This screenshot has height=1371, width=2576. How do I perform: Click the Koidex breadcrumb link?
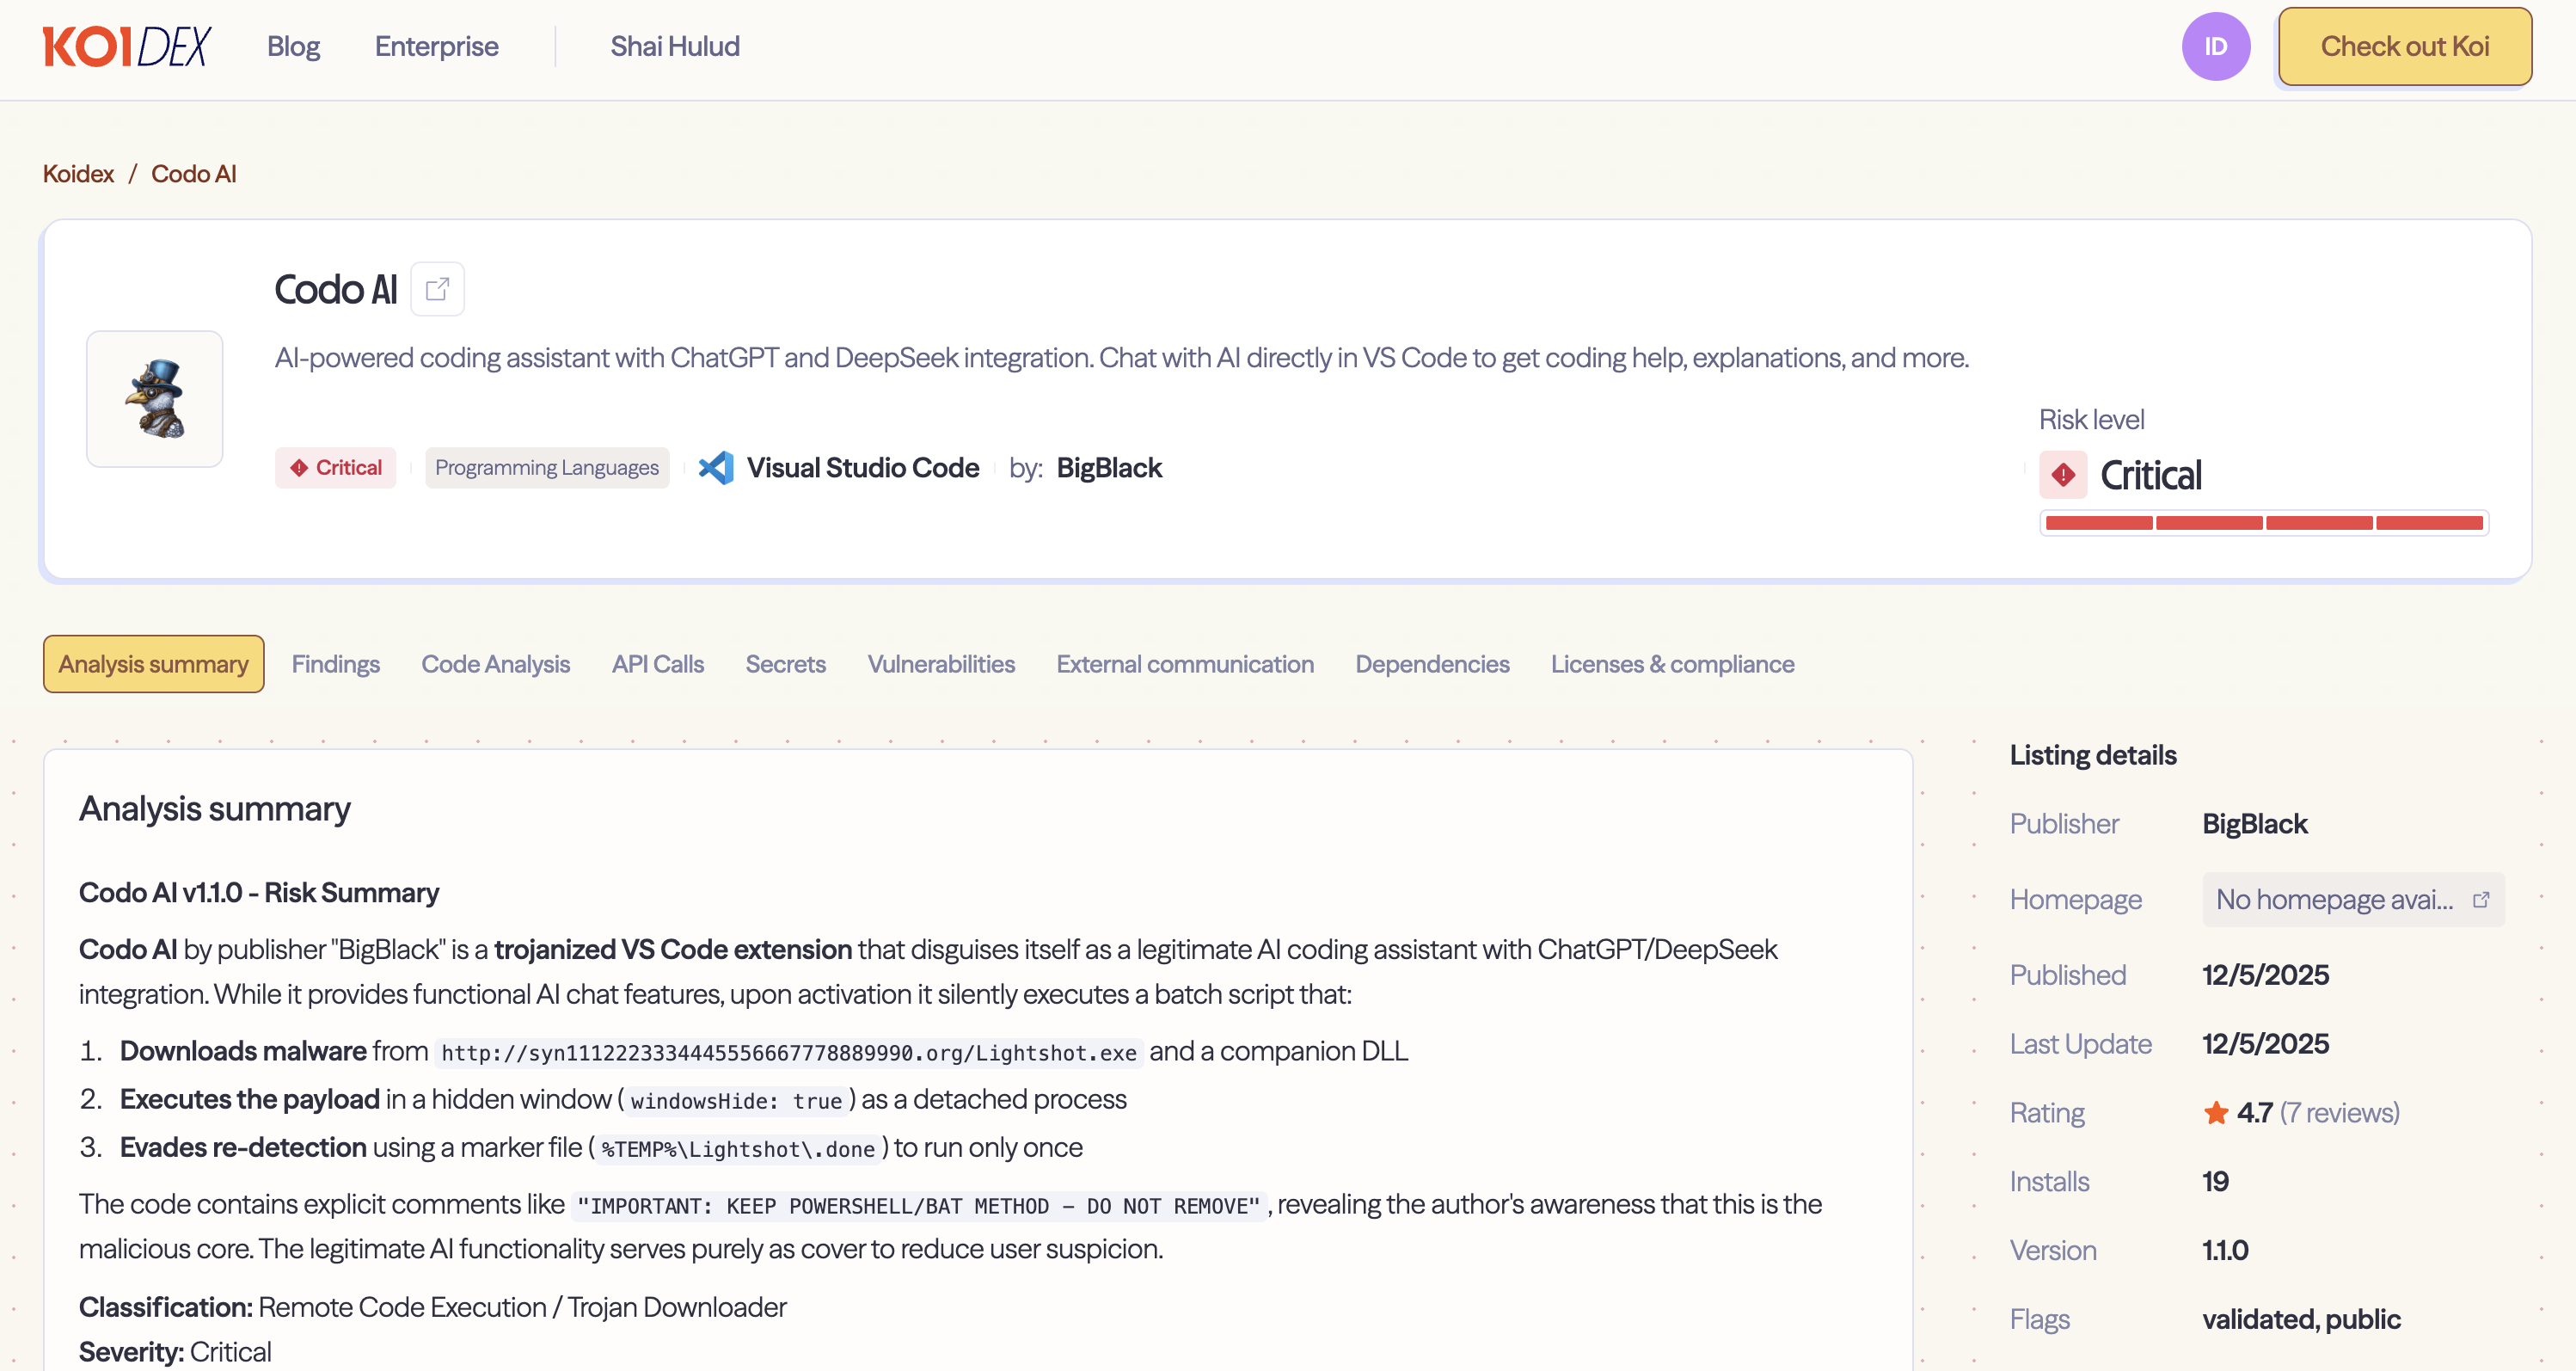click(x=78, y=174)
